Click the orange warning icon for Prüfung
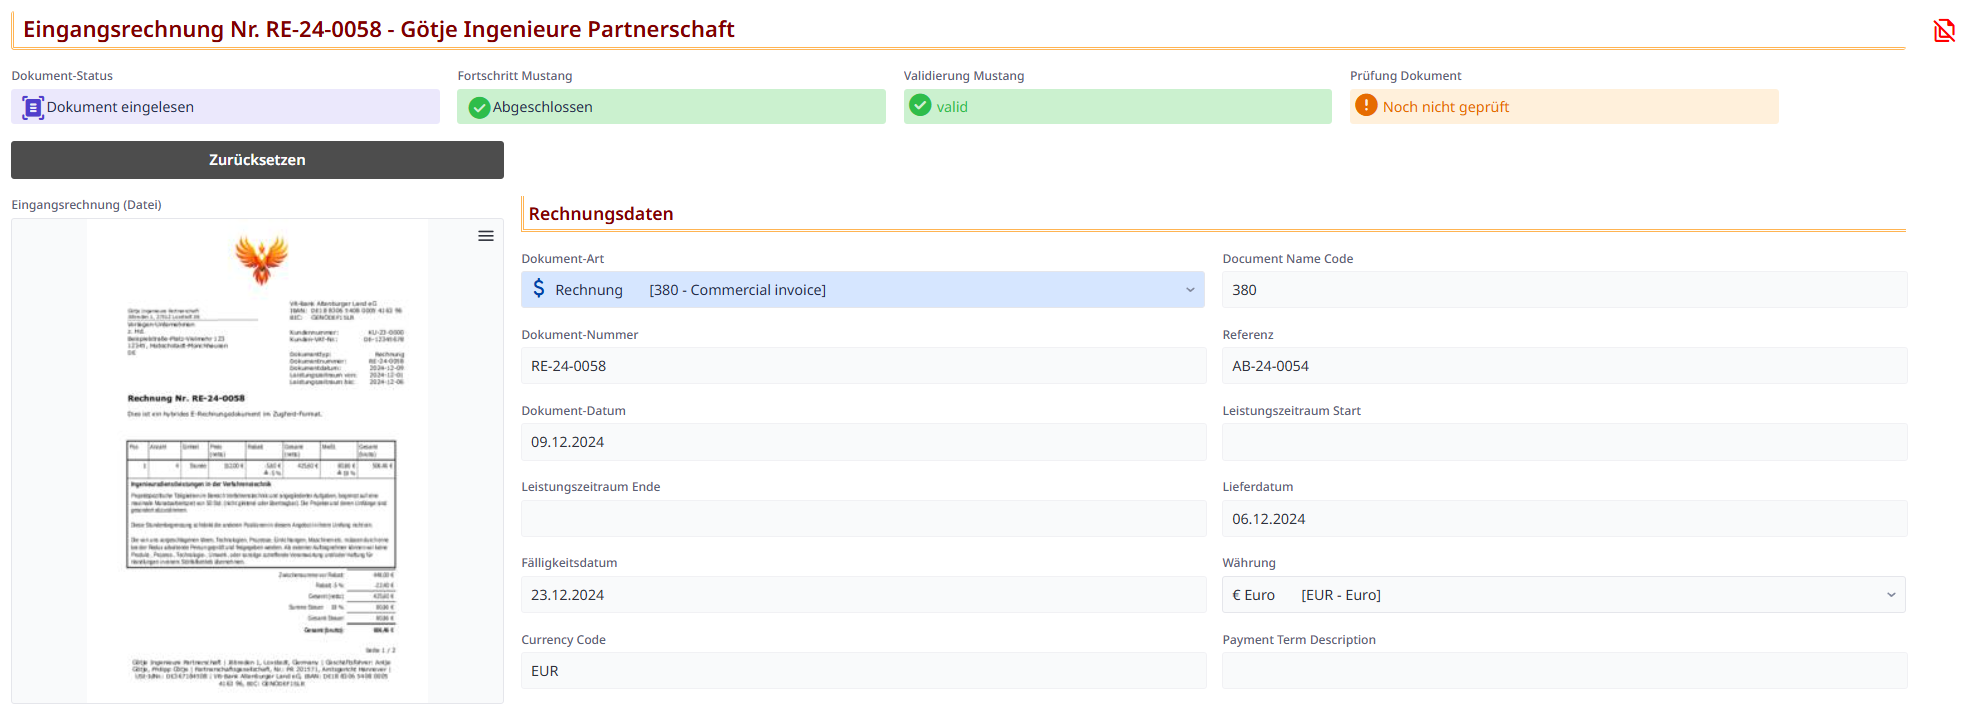Viewport: 1975px width, 719px height. pos(1366,106)
